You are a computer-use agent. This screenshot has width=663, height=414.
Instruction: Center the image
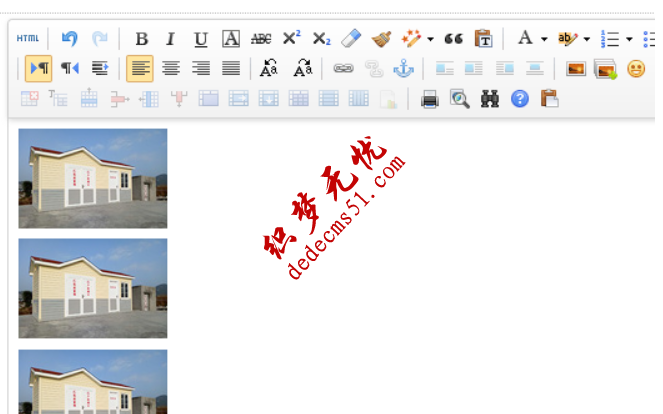[x=535, y=68]
